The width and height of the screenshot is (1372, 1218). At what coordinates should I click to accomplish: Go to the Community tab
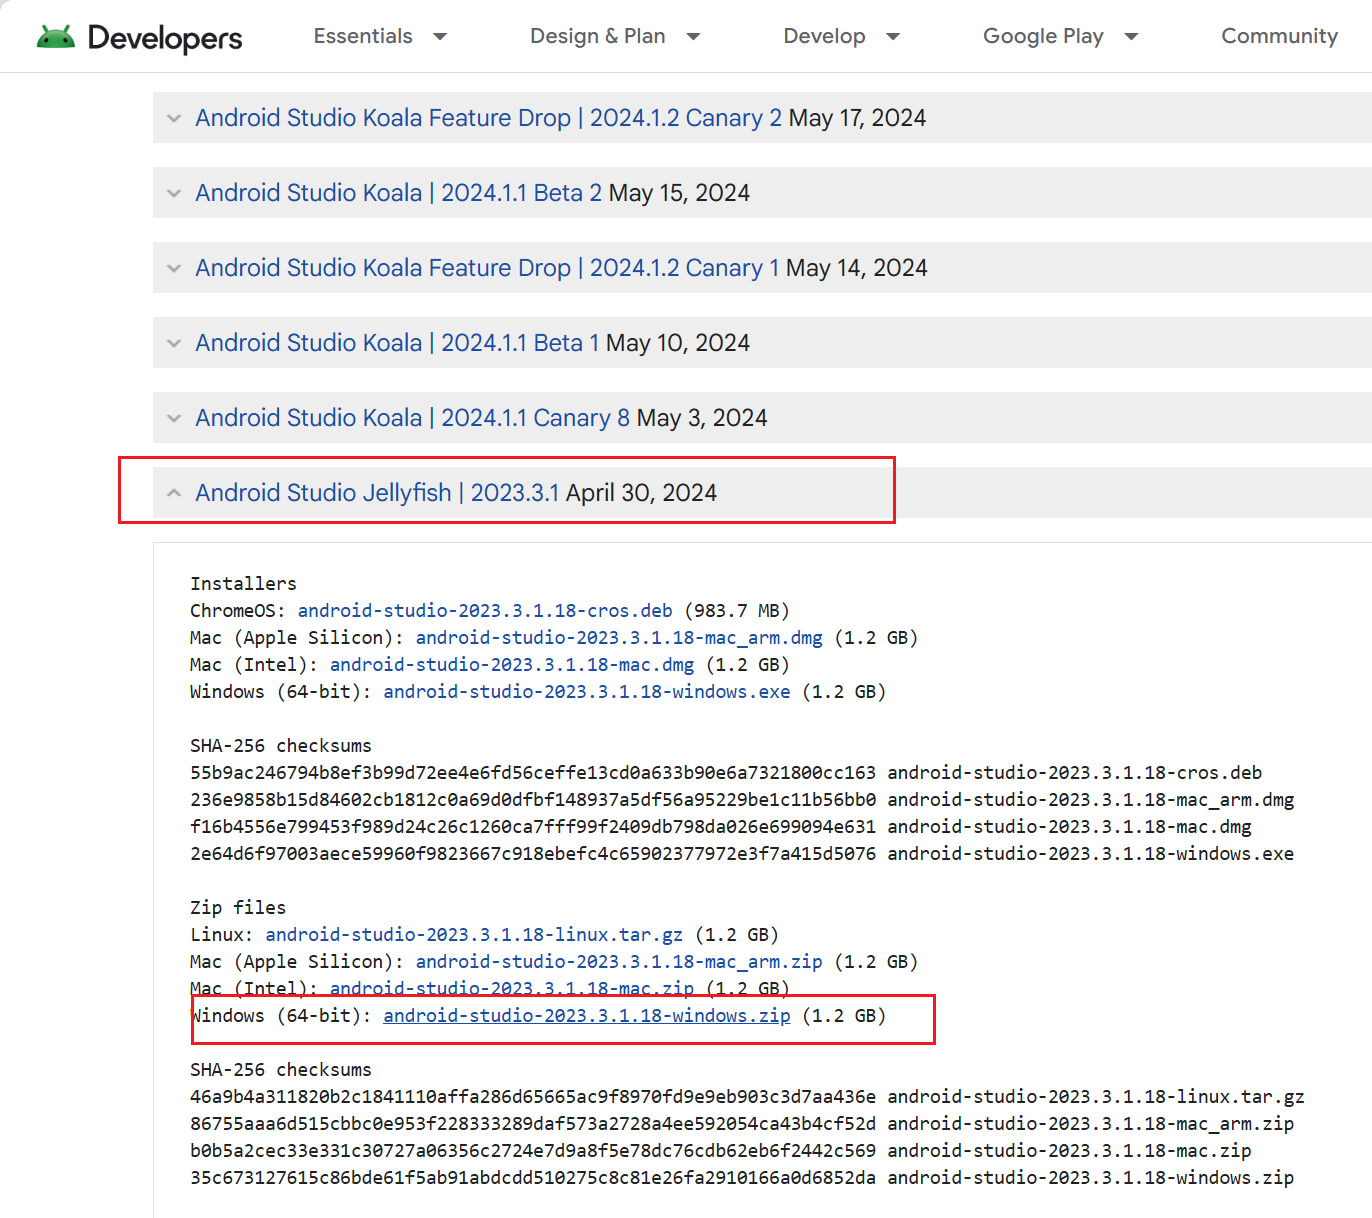1279,36
